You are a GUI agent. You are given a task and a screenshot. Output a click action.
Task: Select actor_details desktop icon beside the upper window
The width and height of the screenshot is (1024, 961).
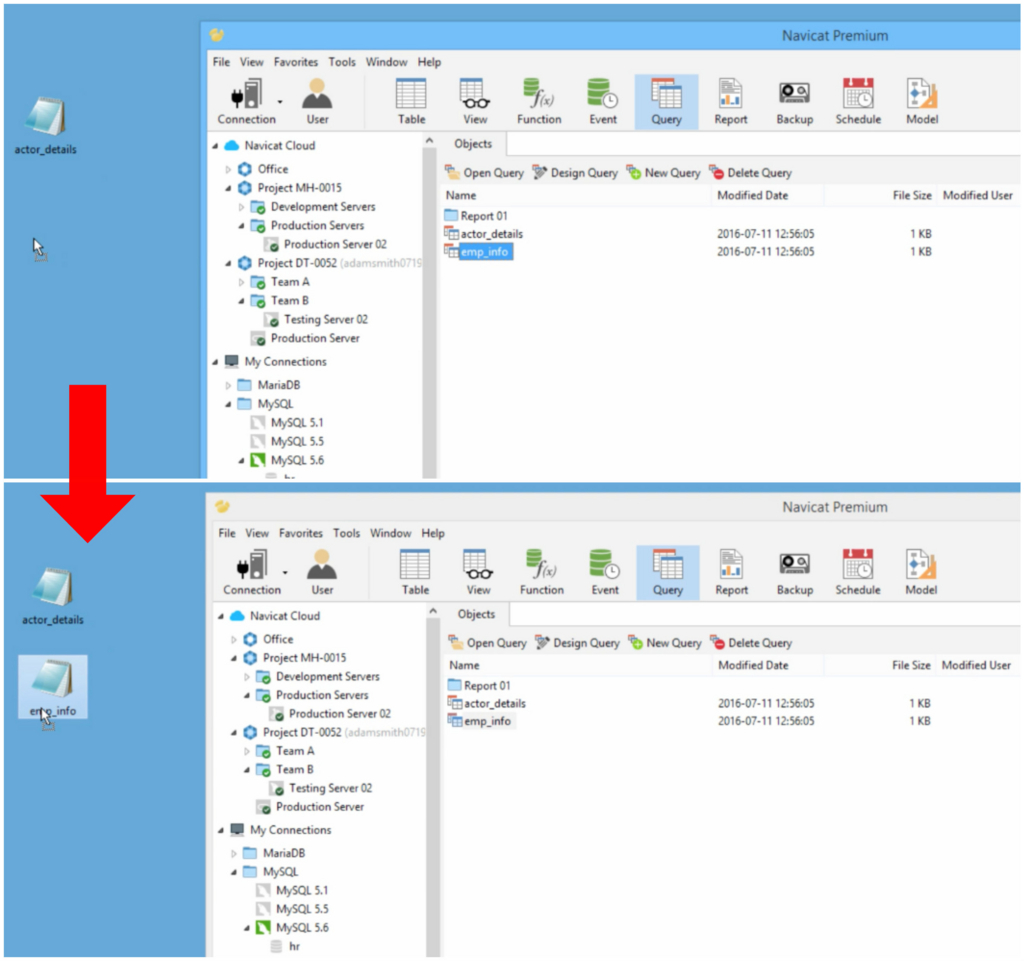46,126
